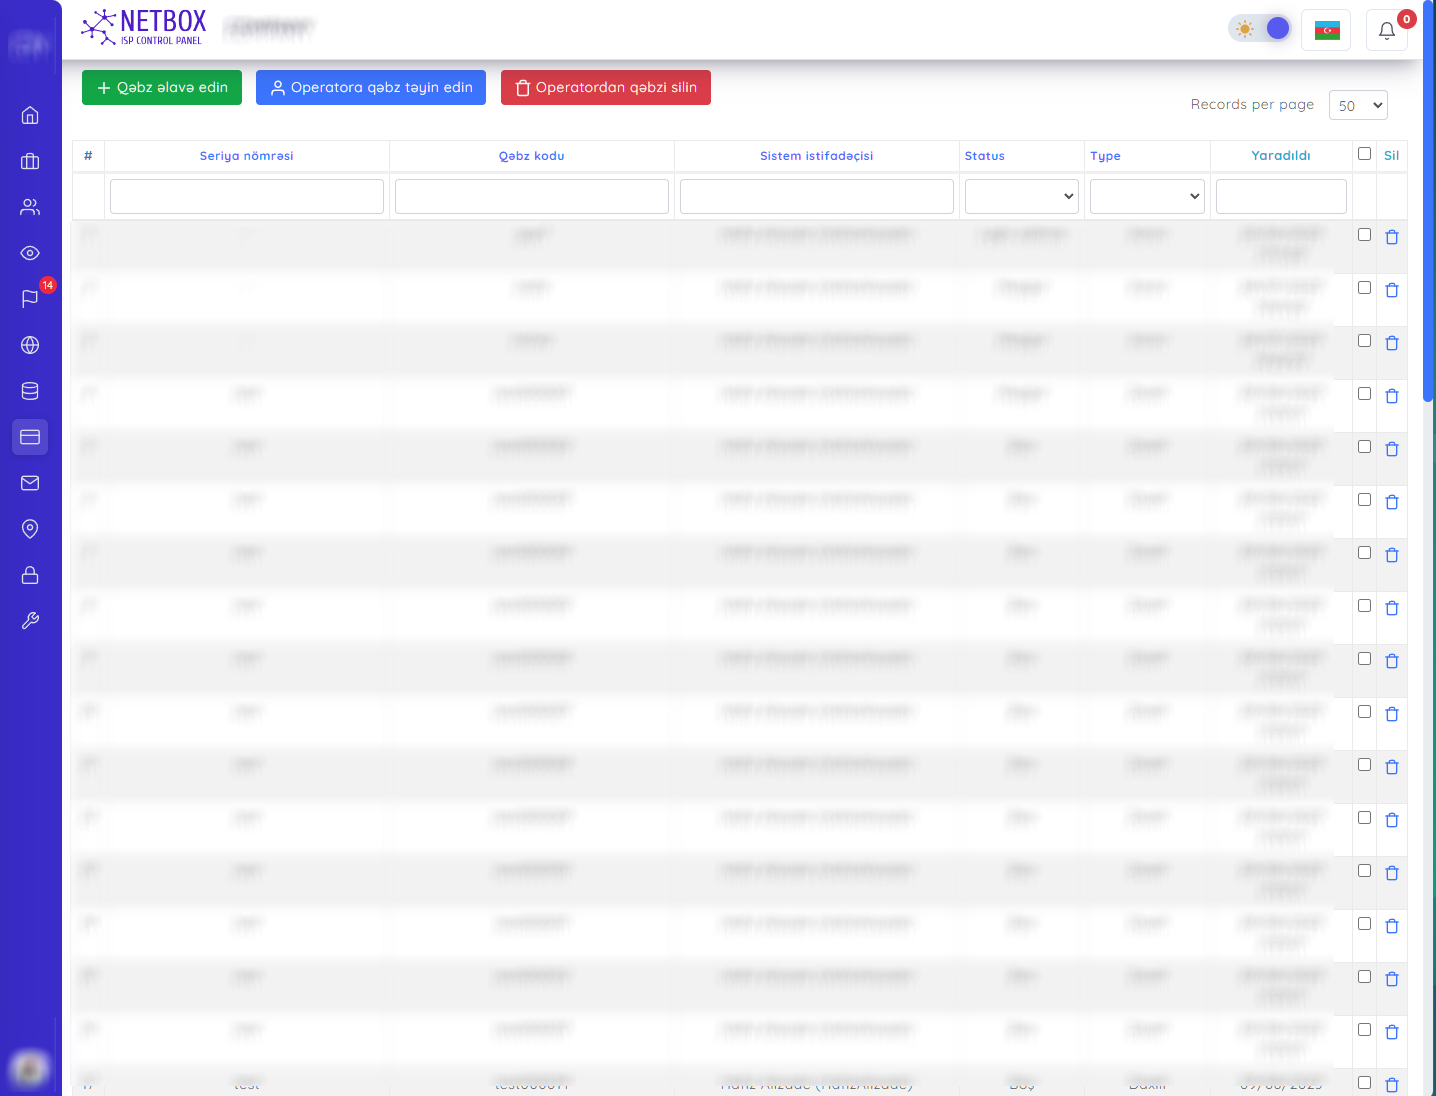
Task: Click the envelope mail icon in sidebar
Action: click(30, 483)
